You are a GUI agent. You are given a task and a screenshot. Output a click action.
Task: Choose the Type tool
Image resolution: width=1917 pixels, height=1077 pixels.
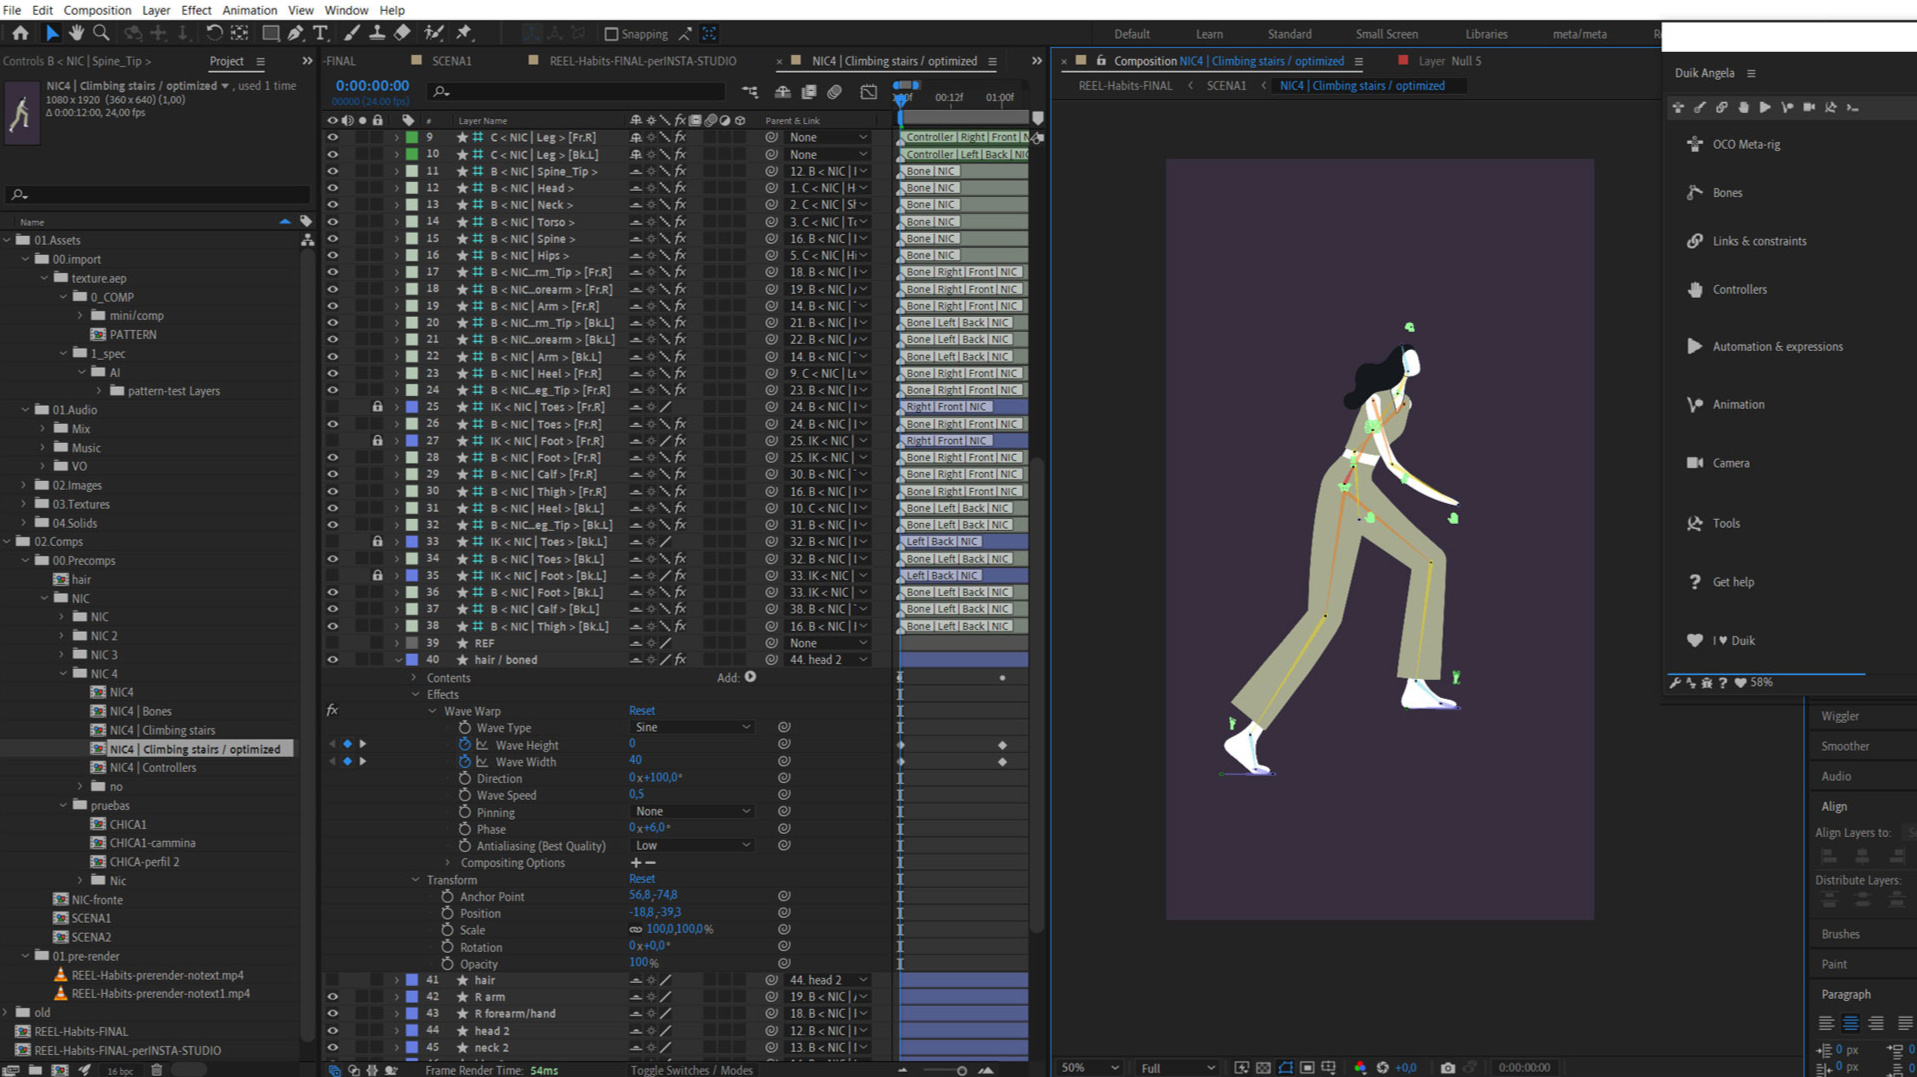coord(320,33)
